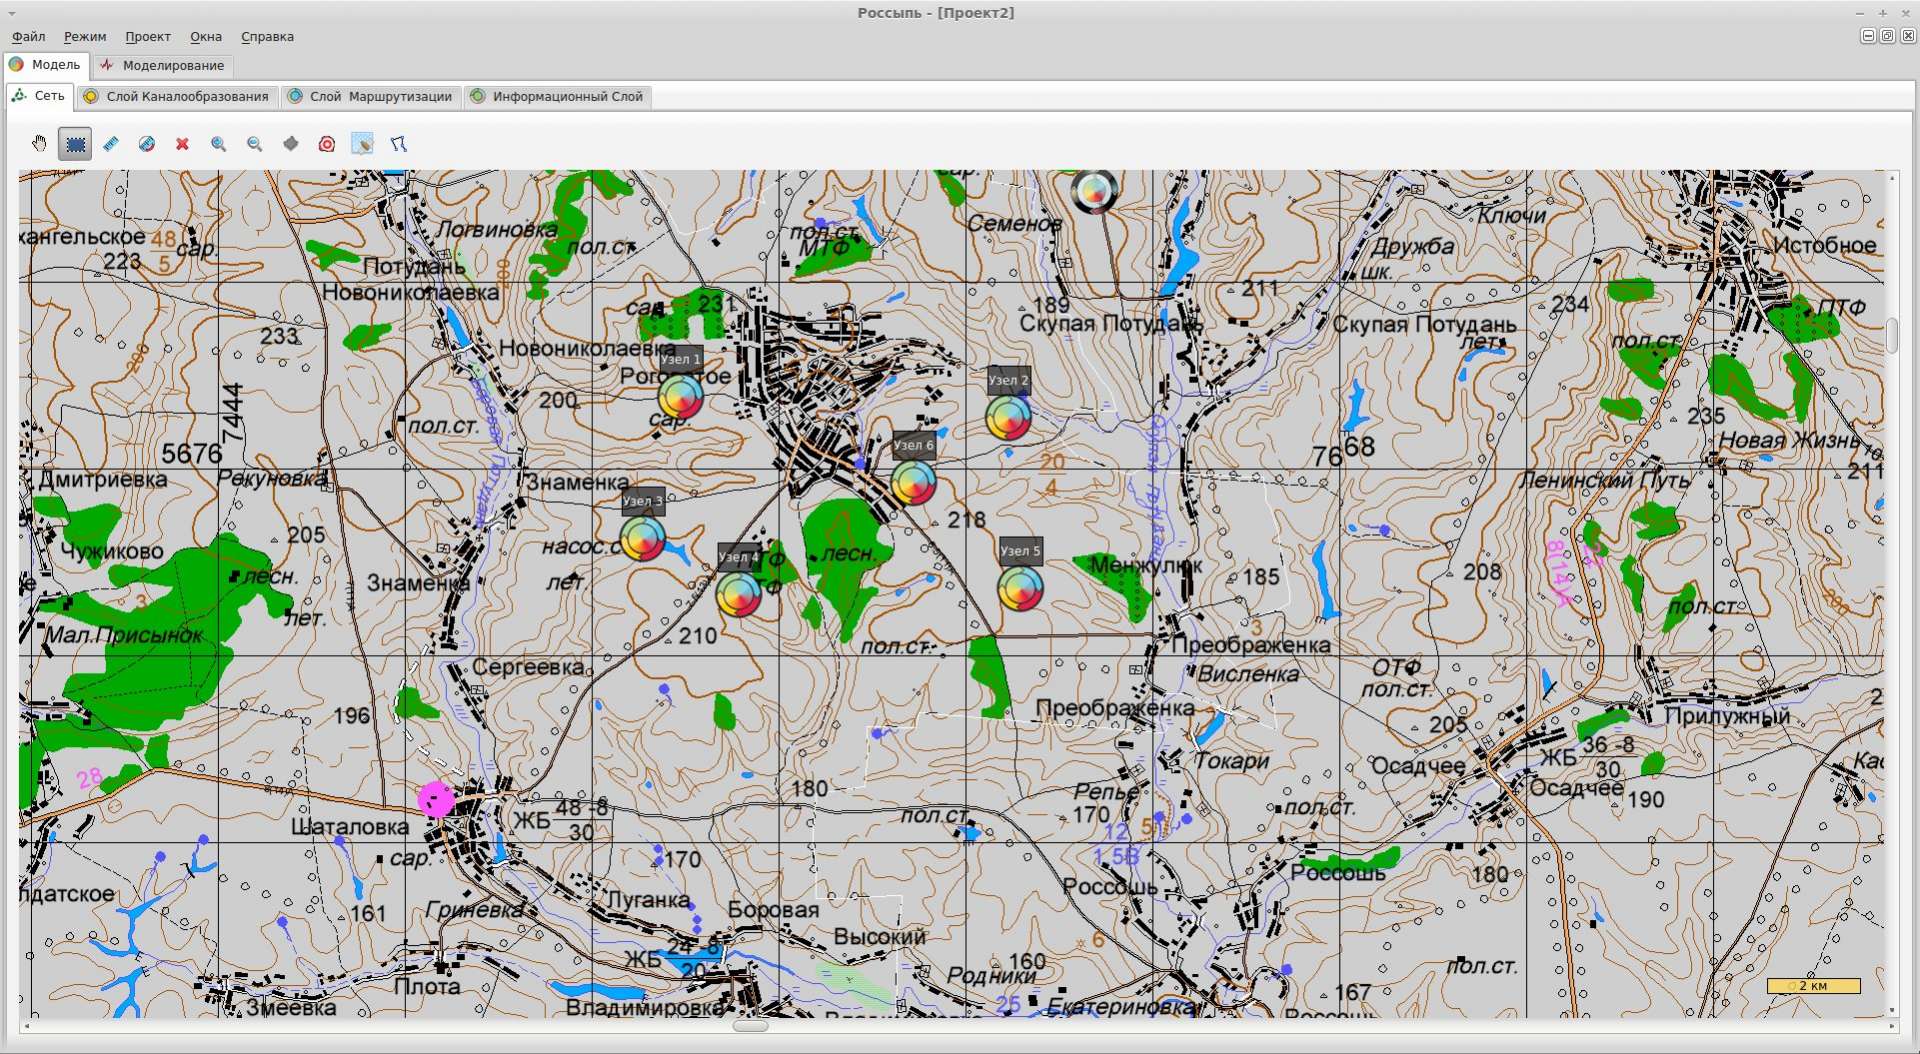
Task: Click the Узел 3 label tag
Action: [643, 501]
